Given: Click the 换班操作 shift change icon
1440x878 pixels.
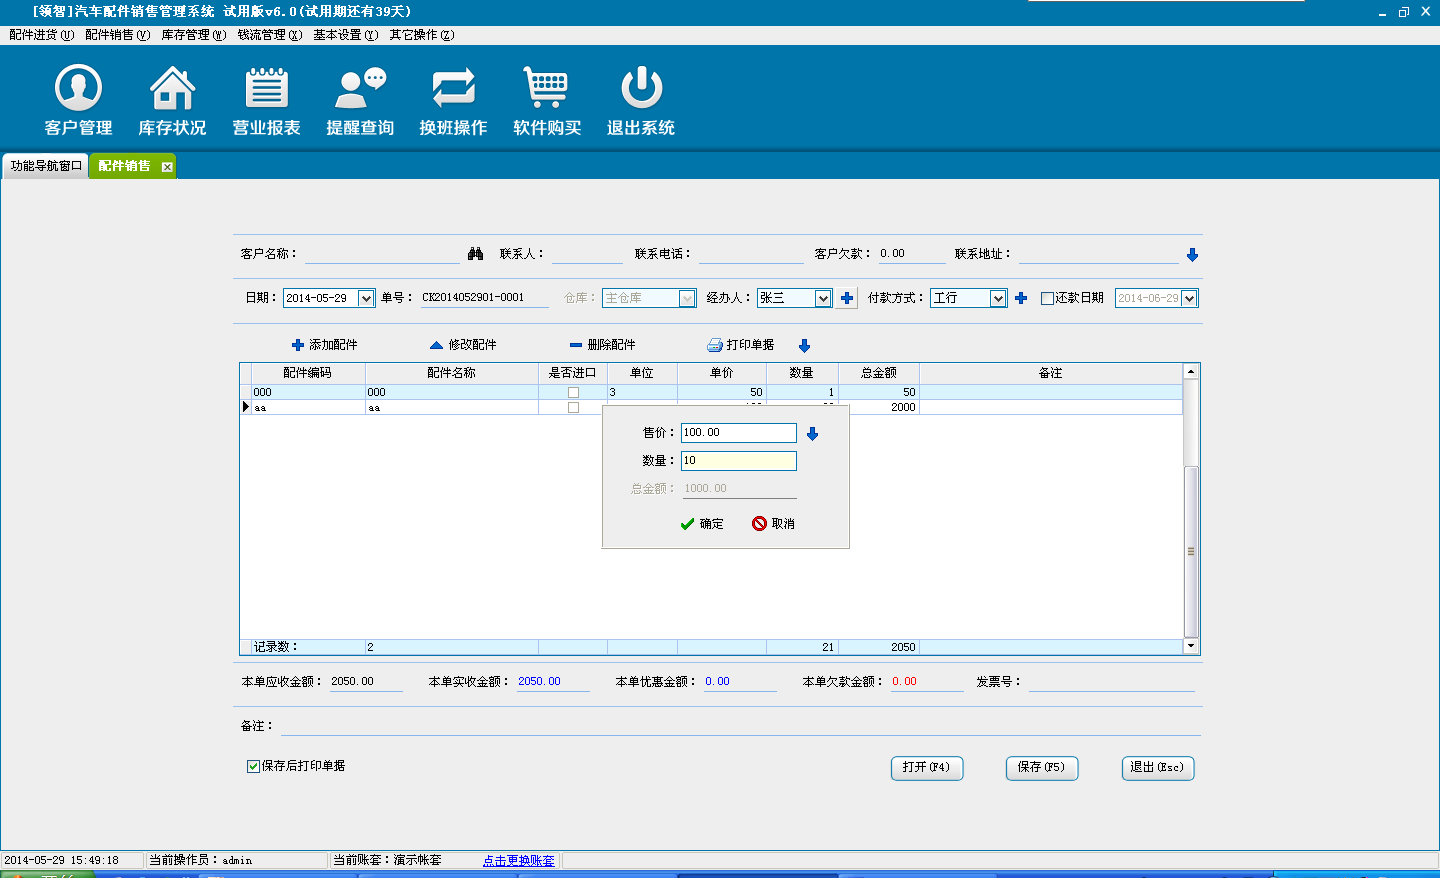Looking at the screenshot, I should pos(453,89).
